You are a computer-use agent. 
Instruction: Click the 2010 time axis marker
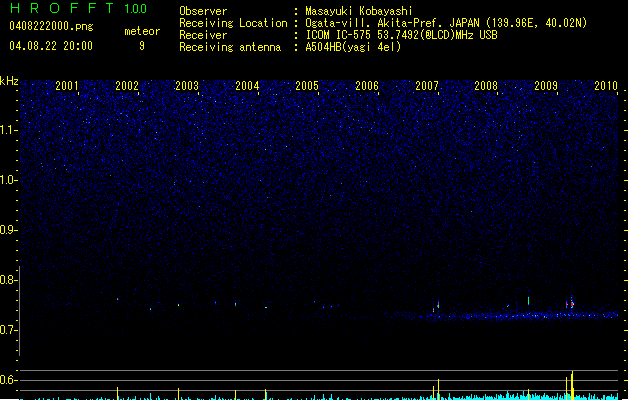[x=606, y=85]
